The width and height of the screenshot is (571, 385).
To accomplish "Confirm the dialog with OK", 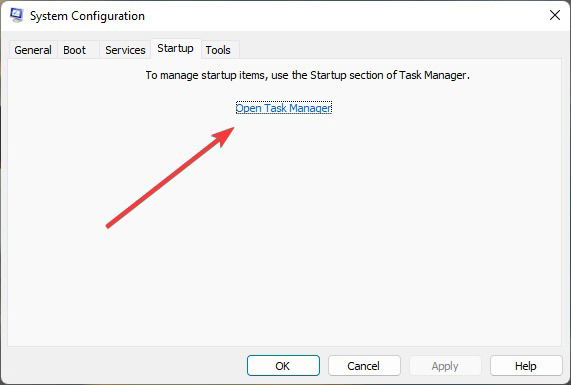I will [x=283, y=366].
